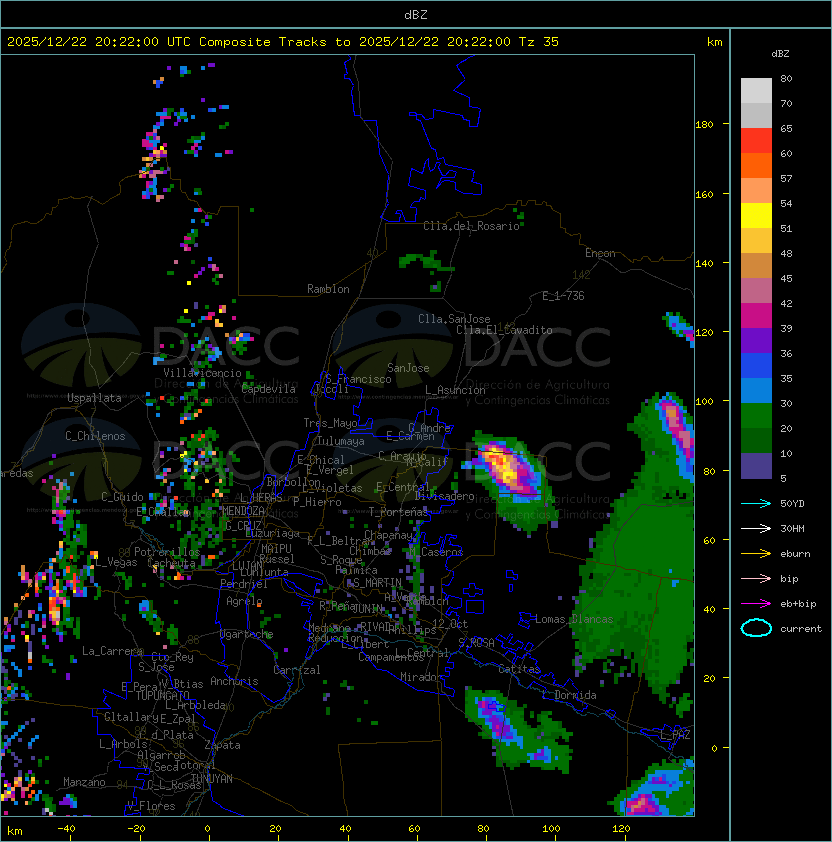
Task: Click the yellow eburn arrow in legend
Action: 756,554
